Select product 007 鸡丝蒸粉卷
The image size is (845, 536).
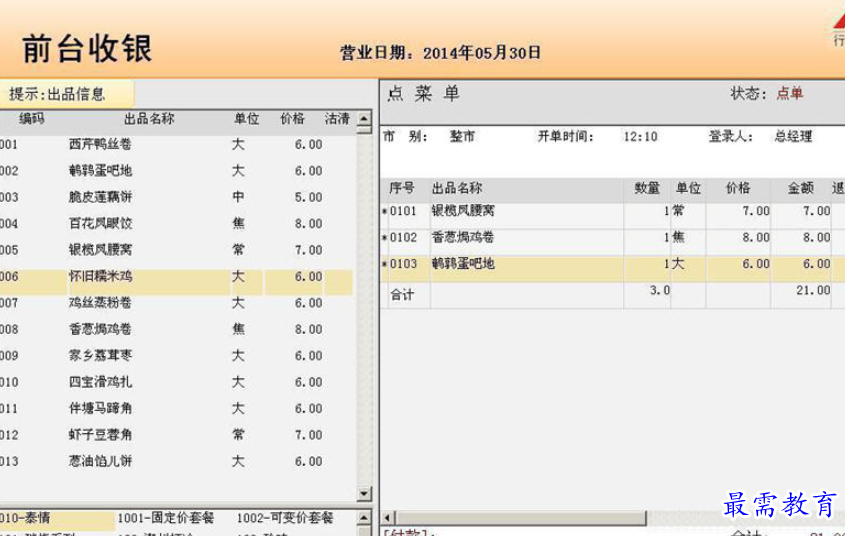tap(177, 303)
